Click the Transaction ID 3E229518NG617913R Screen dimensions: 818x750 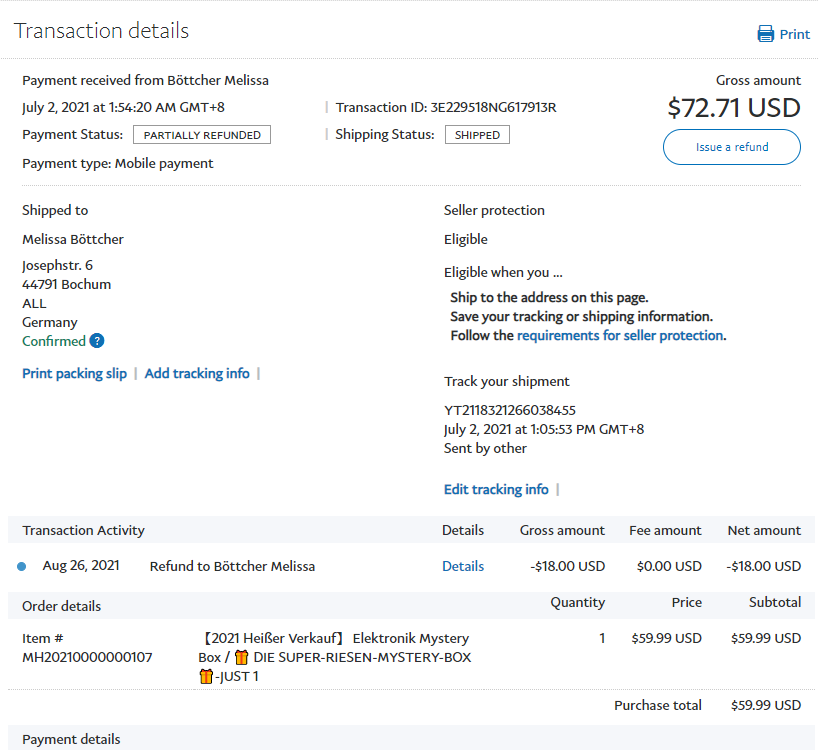click(493, 108)
